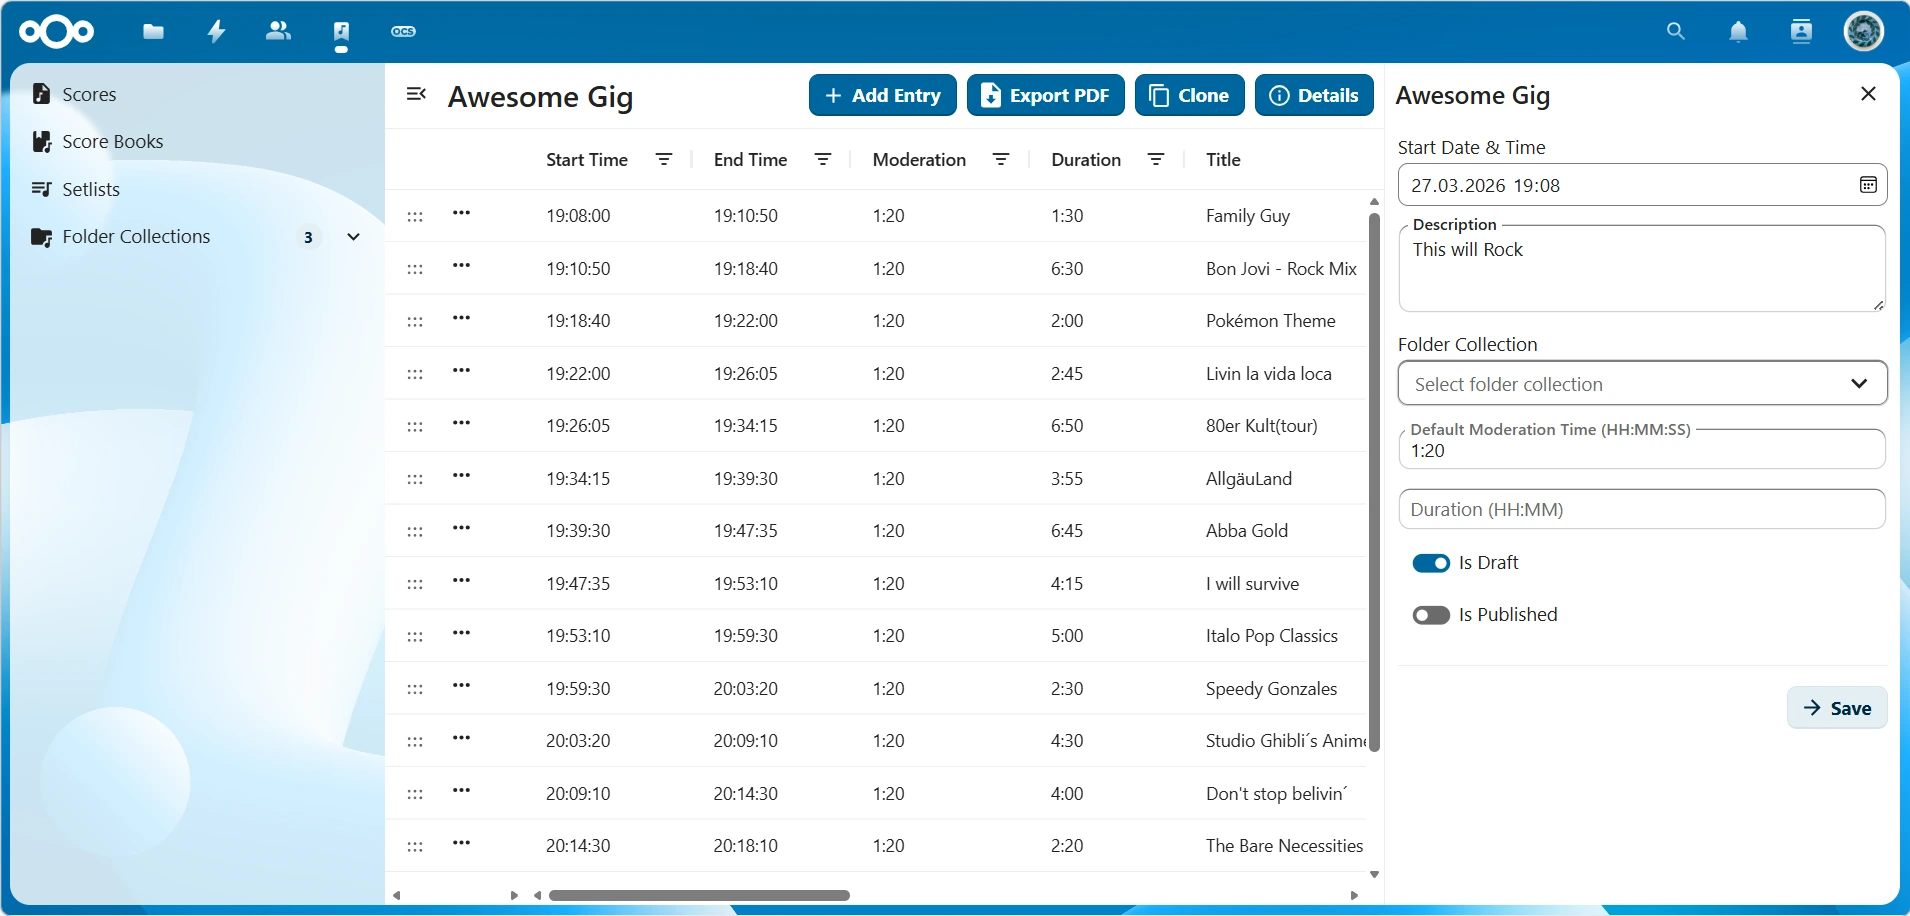Screen dimensions: 1910x916
Task: Toggle the navigation sidebar icon
Action: [x=416, y=94]
